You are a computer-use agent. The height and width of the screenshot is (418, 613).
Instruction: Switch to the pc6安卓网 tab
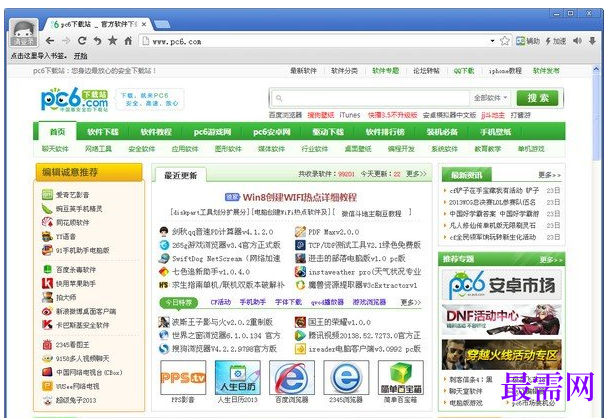(x=272, y=132)
